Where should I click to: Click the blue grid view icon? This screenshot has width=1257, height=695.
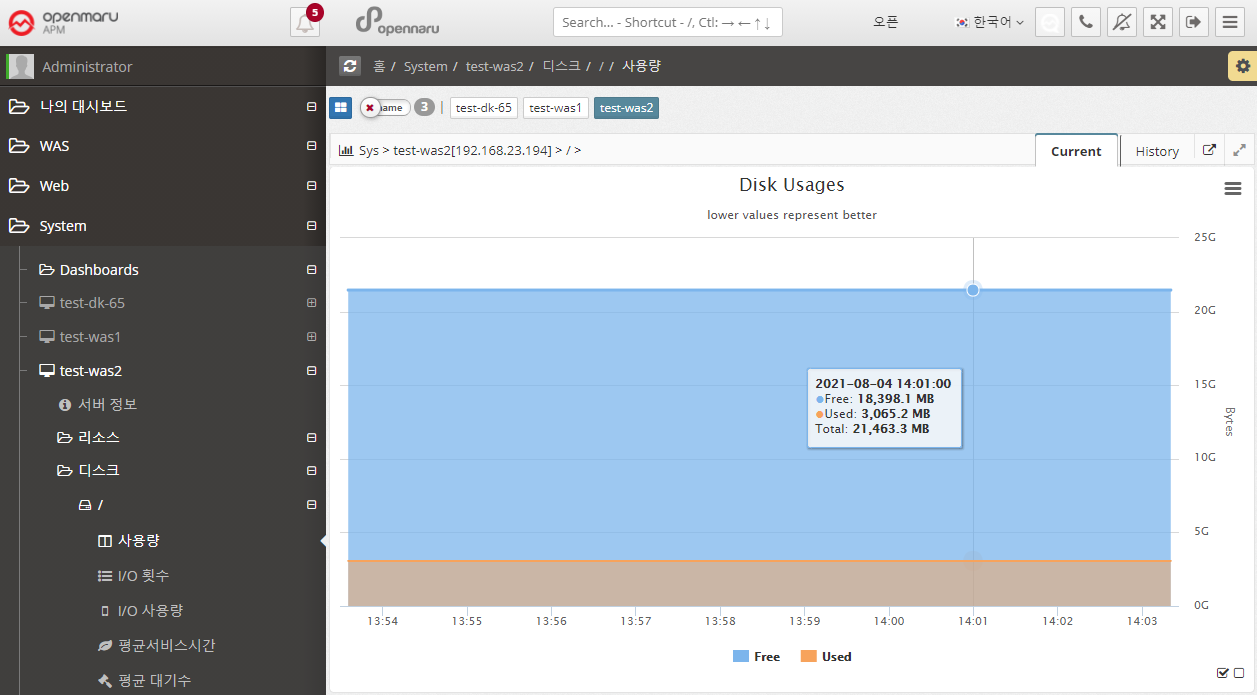[341, 108]
